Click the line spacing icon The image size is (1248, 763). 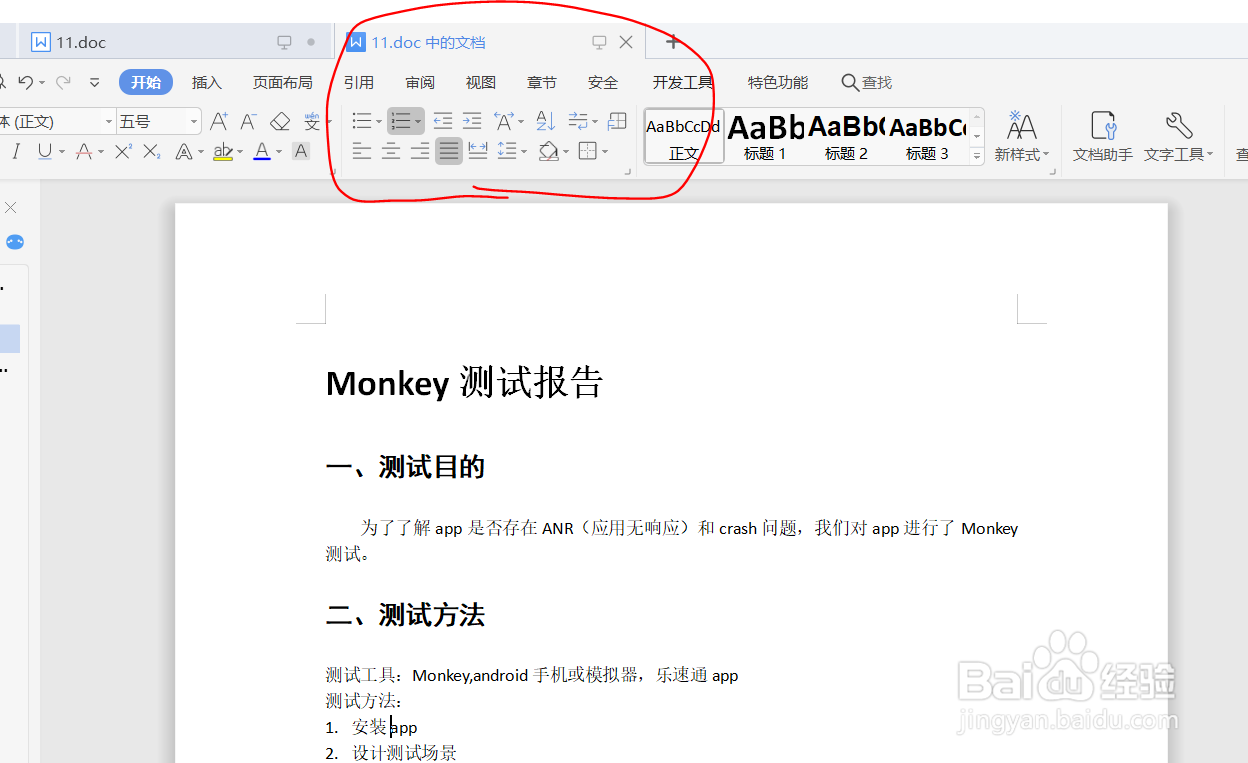[x=507, y=151]
